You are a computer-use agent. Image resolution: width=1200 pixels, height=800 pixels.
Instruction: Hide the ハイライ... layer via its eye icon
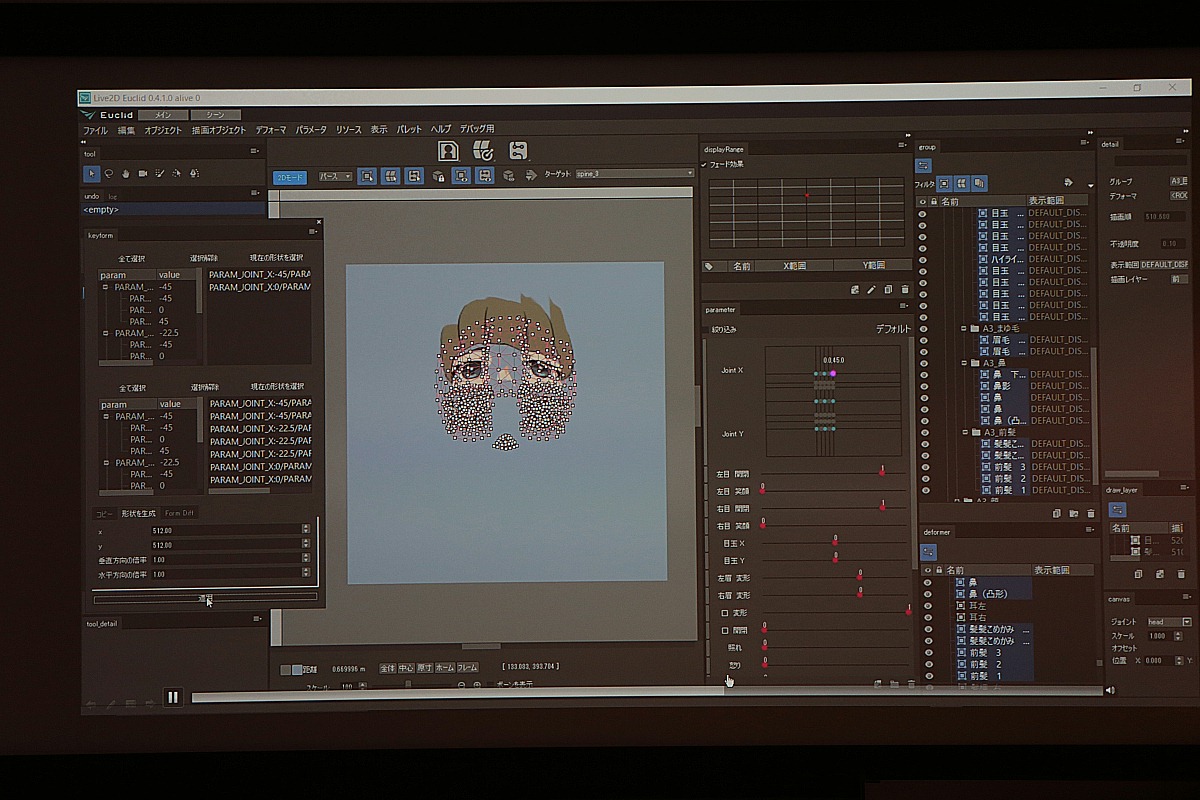pos(922,259)
